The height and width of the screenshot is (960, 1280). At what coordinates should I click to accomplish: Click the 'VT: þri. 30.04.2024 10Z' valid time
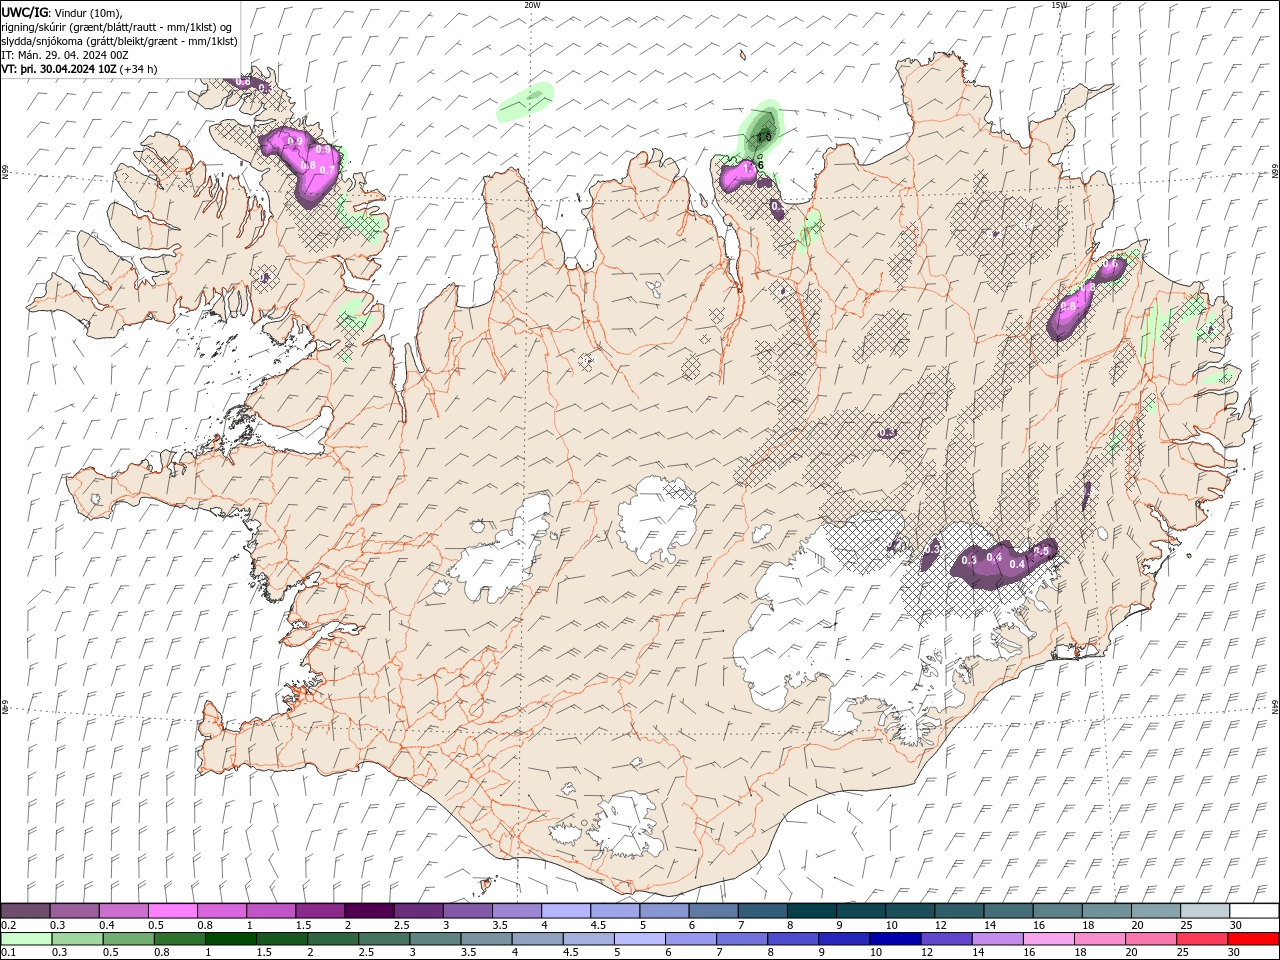point(59,69)
